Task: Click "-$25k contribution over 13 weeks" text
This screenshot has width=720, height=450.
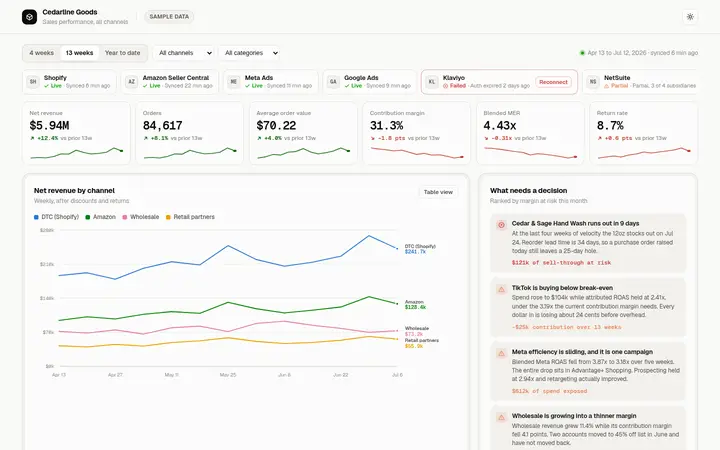Action: (x=566, y=327)
